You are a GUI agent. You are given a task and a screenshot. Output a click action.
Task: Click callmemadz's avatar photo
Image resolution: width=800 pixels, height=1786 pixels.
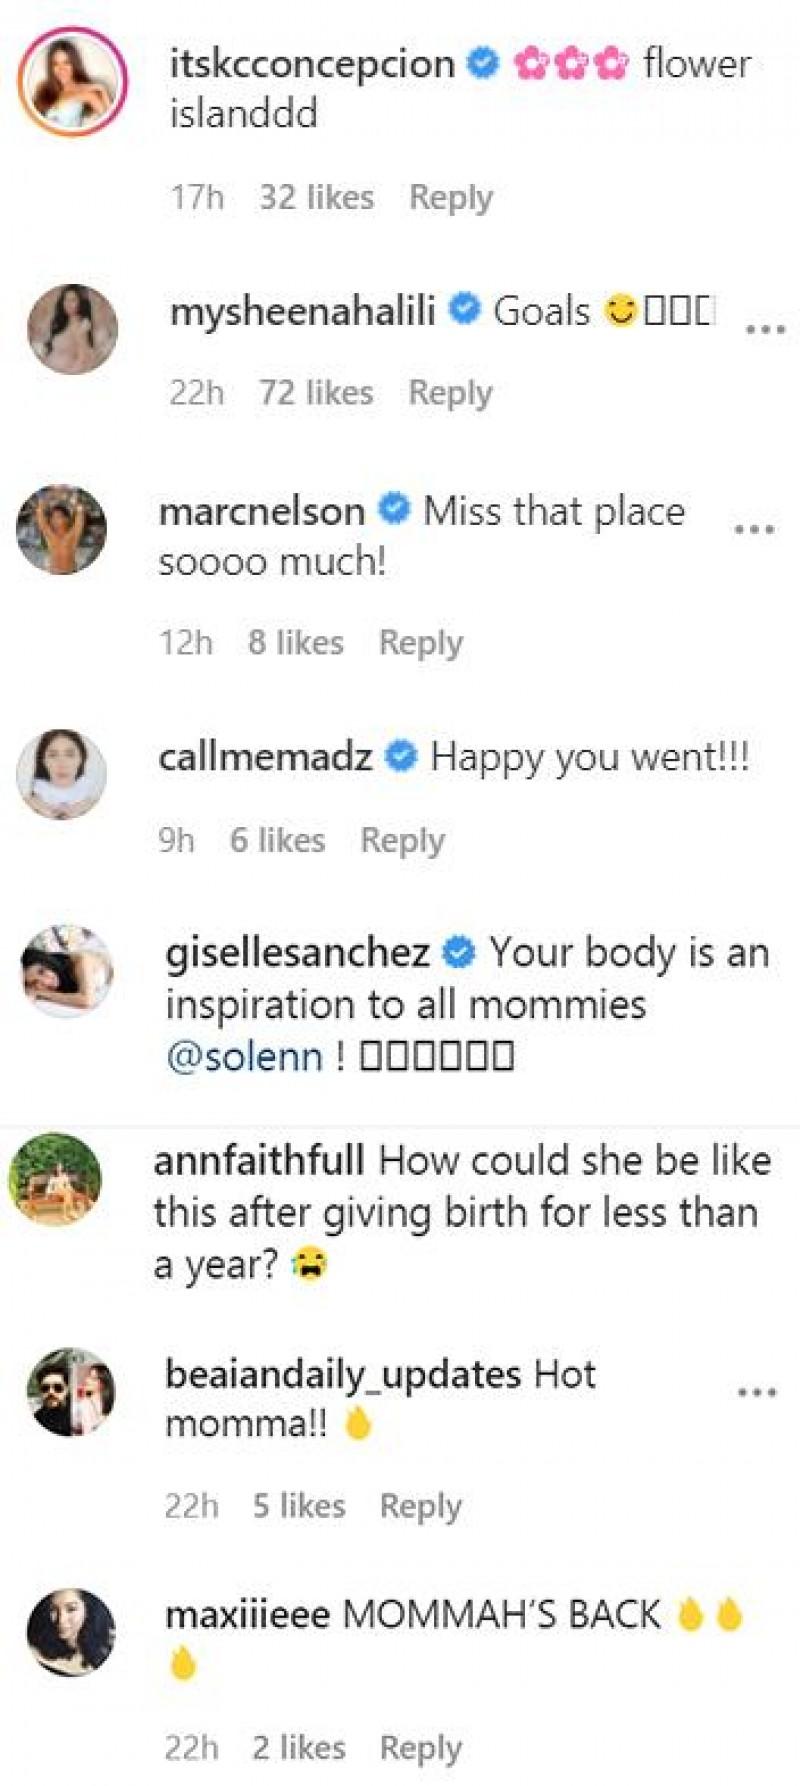tap(61, 774)
